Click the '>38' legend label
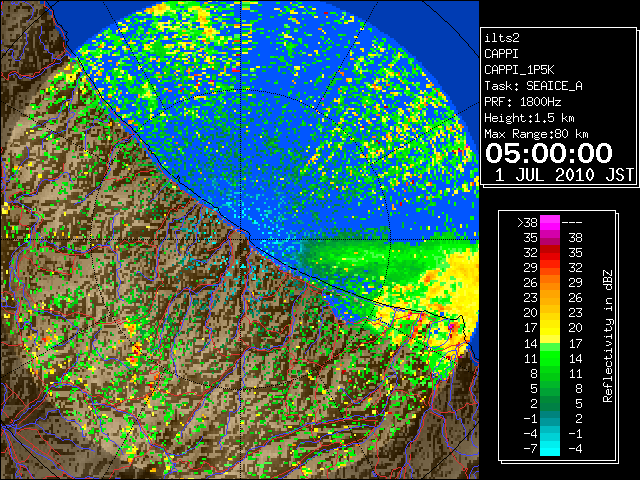The image size is (640, 480). pos(527,222)
